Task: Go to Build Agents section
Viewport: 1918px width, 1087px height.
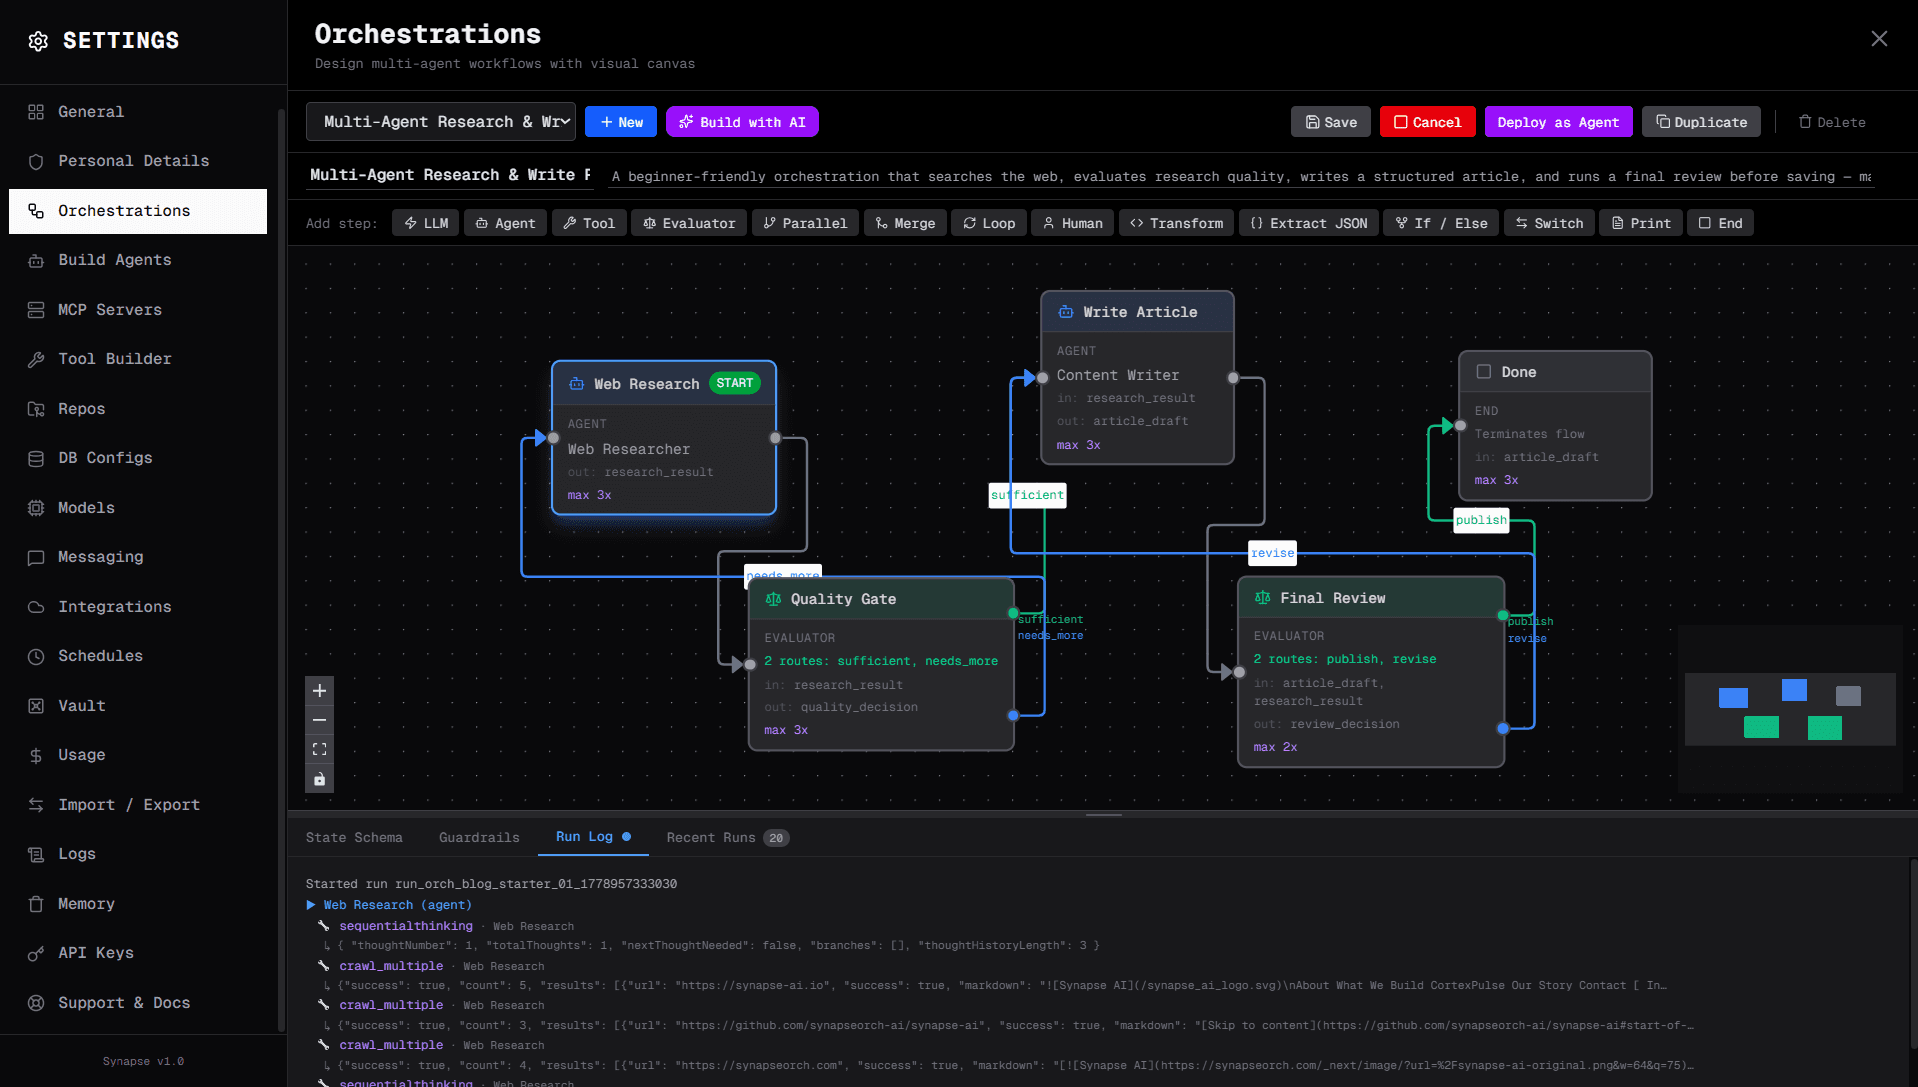Action: [138, 260]
